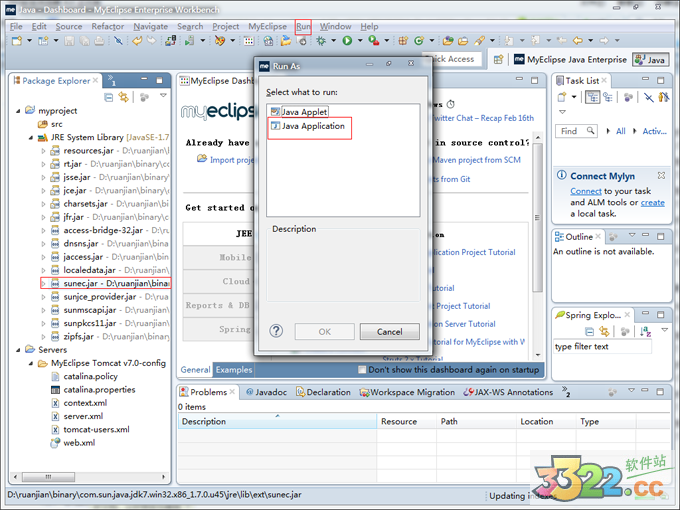Open the Run button dropdown arrow
This screenshot has height=510, width=680.
(x=360, y=41)
